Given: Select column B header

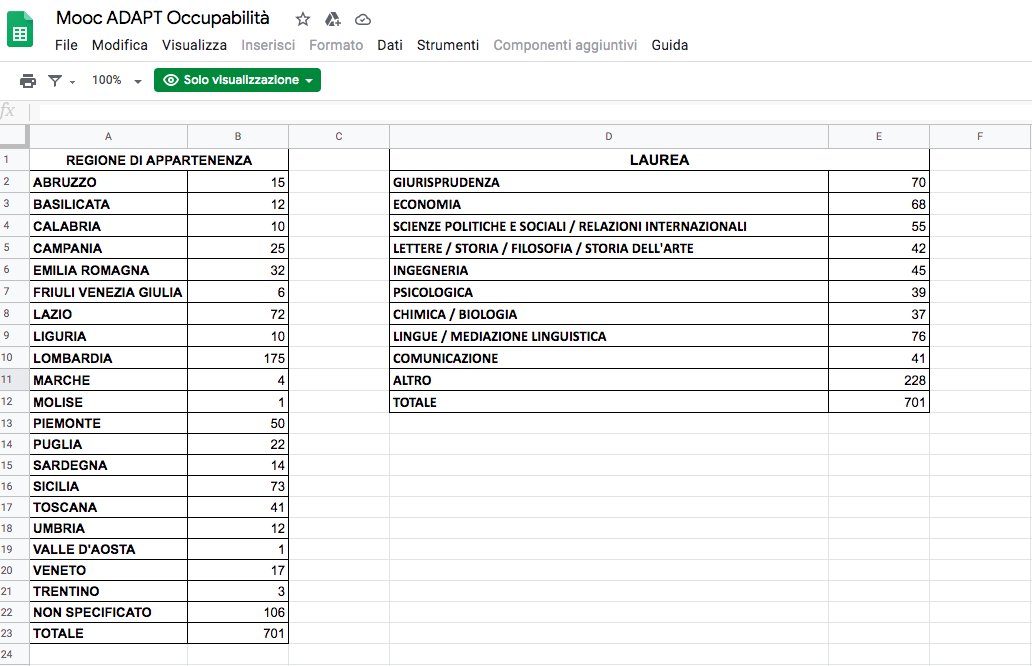Looking at the screenshot, I should click(x=238, y=136).
